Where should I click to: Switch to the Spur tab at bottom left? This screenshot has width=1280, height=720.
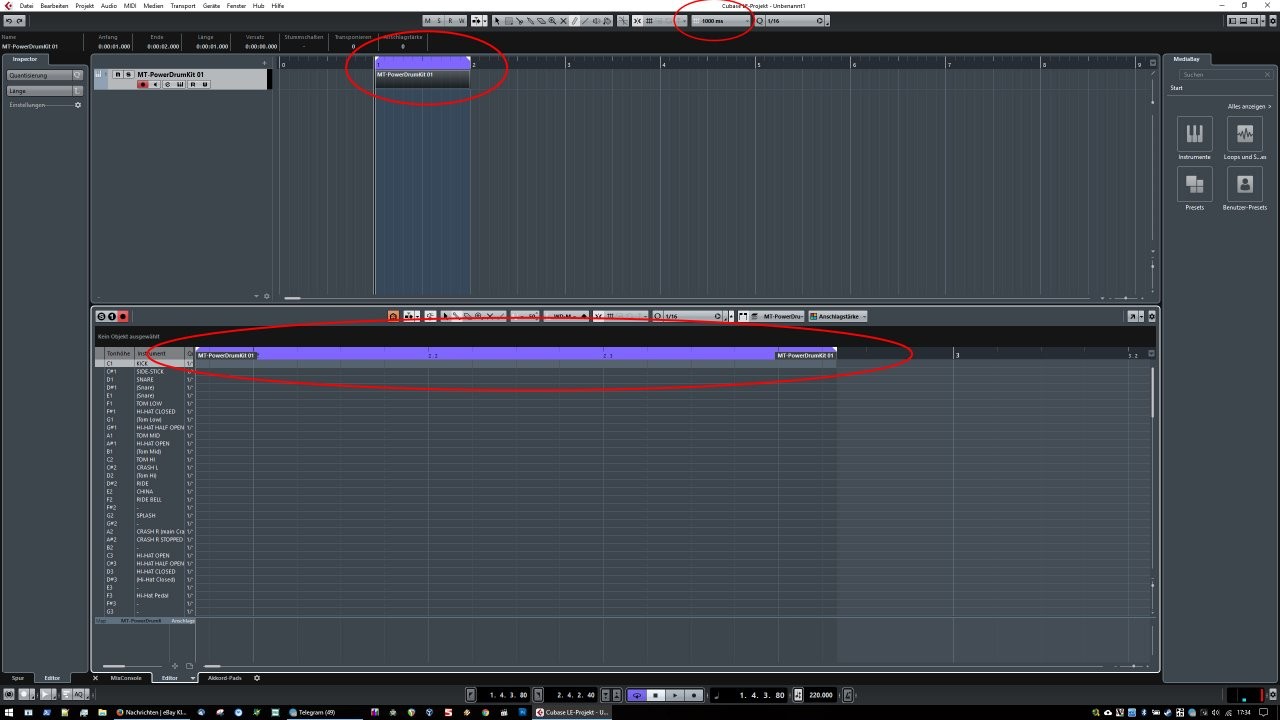[18, 678]
